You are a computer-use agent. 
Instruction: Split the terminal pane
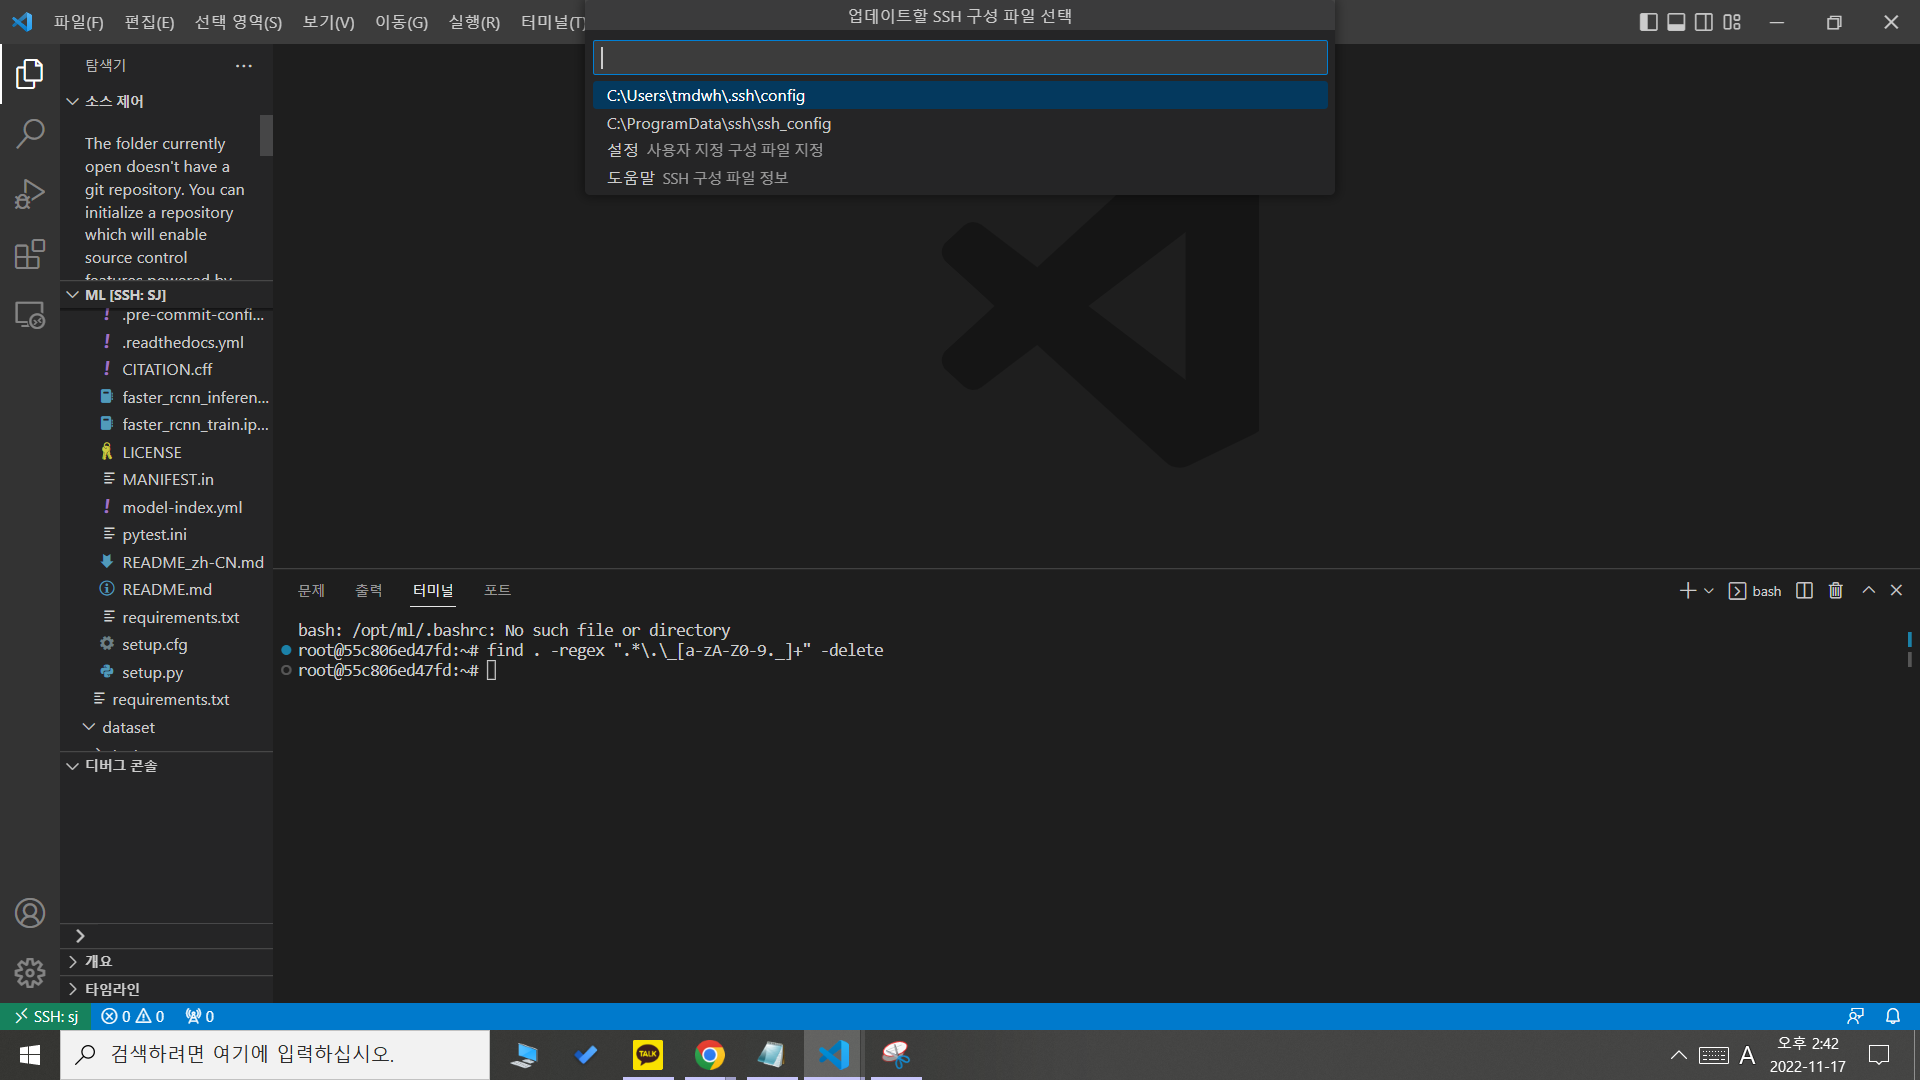click(x=1804, y=591)
